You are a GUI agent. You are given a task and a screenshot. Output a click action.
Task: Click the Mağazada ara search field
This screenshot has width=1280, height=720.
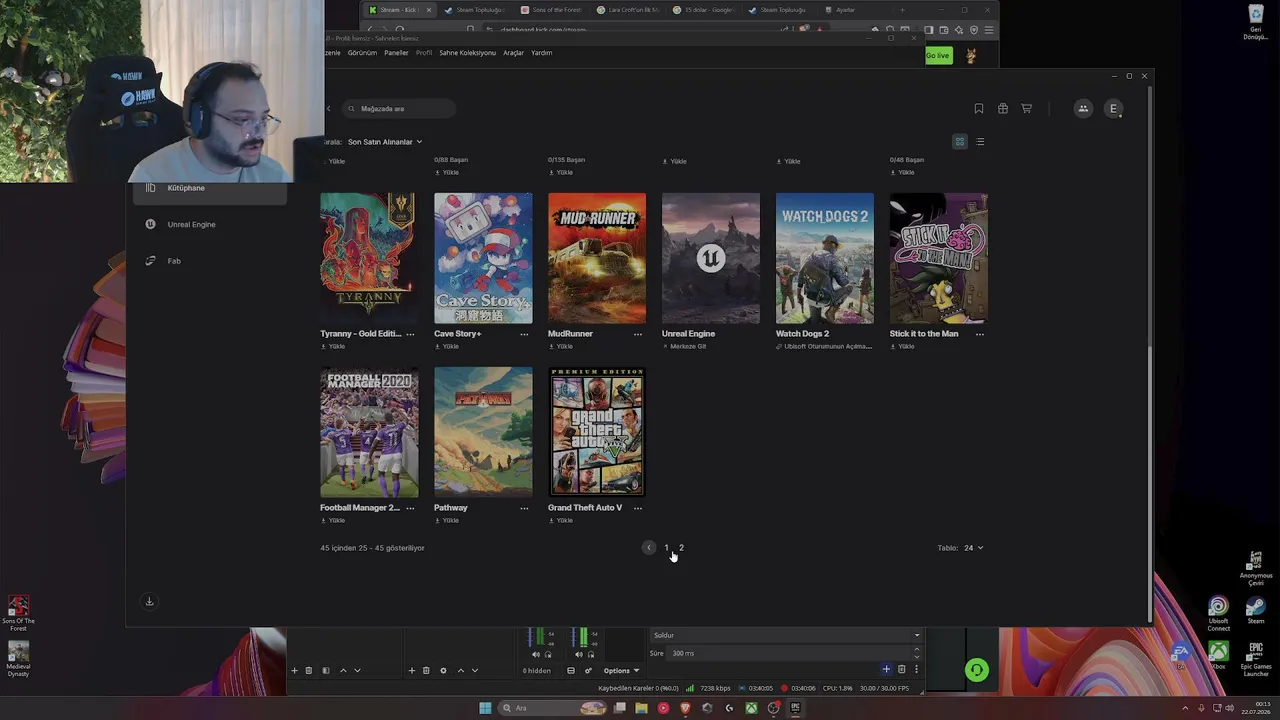tap(399, 109)
